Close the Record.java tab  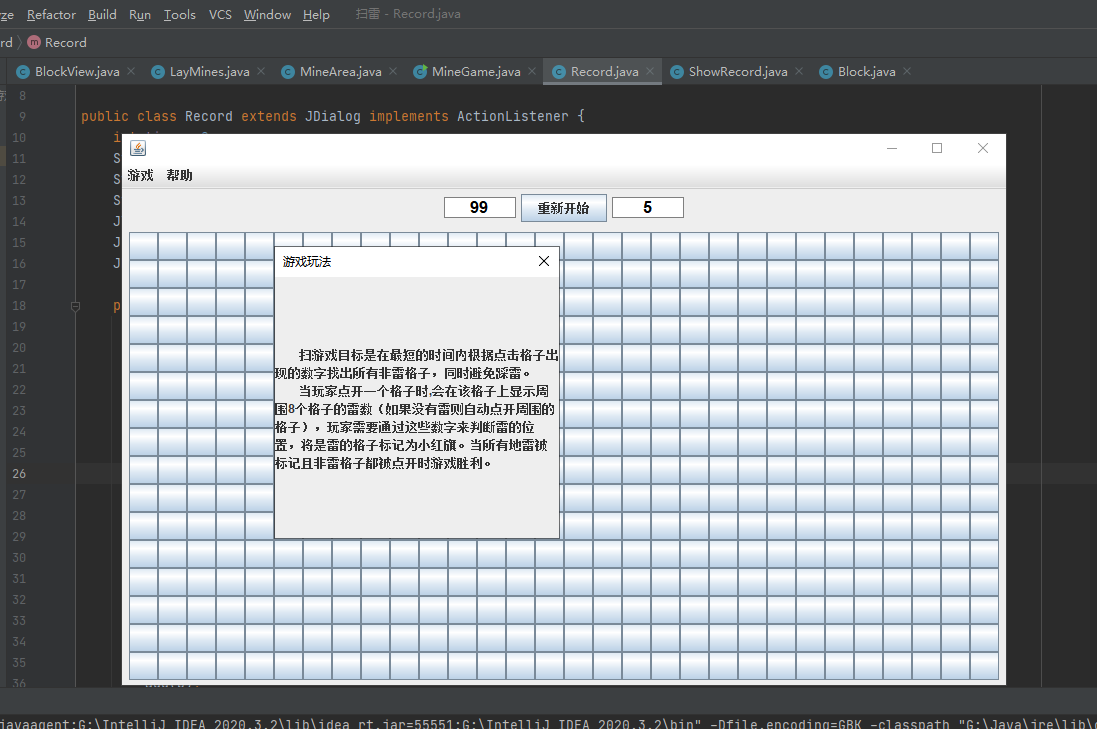click(650, 71)
